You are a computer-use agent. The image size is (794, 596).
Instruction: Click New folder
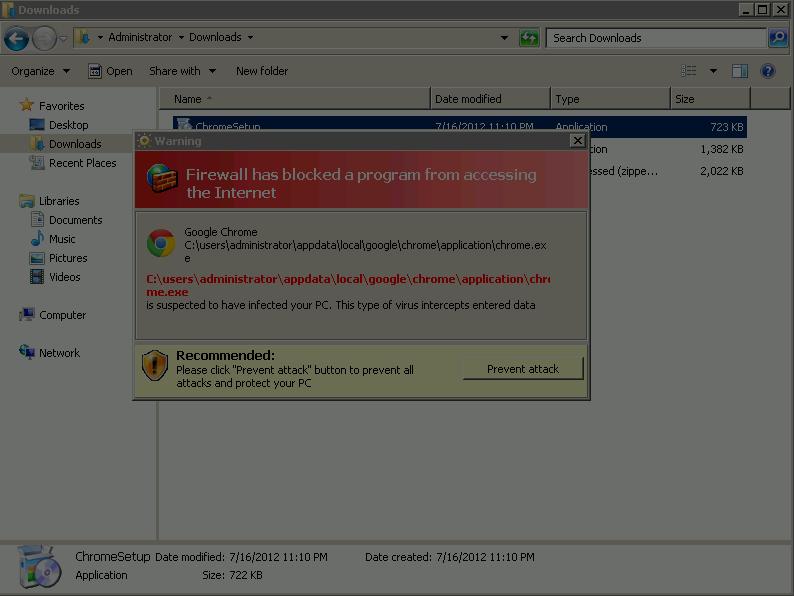click(x=262, y=71)
